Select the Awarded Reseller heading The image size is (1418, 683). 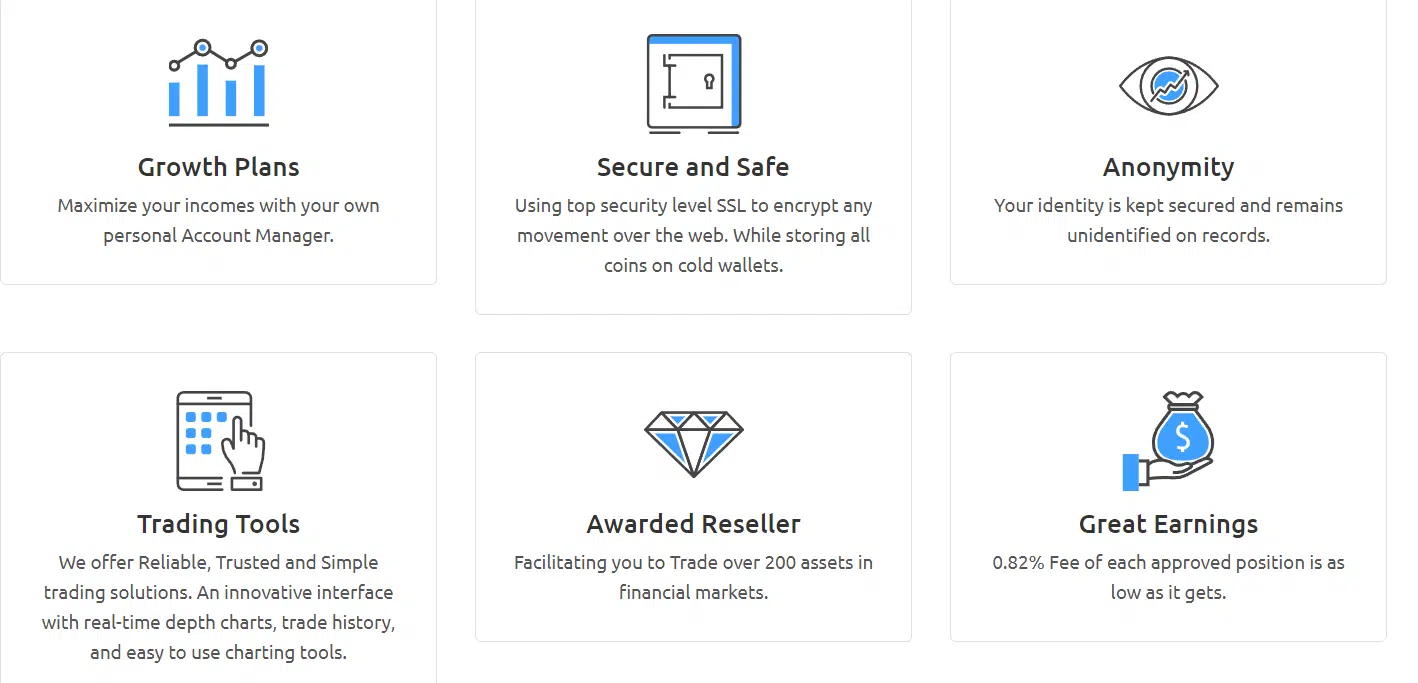(693, 524)
